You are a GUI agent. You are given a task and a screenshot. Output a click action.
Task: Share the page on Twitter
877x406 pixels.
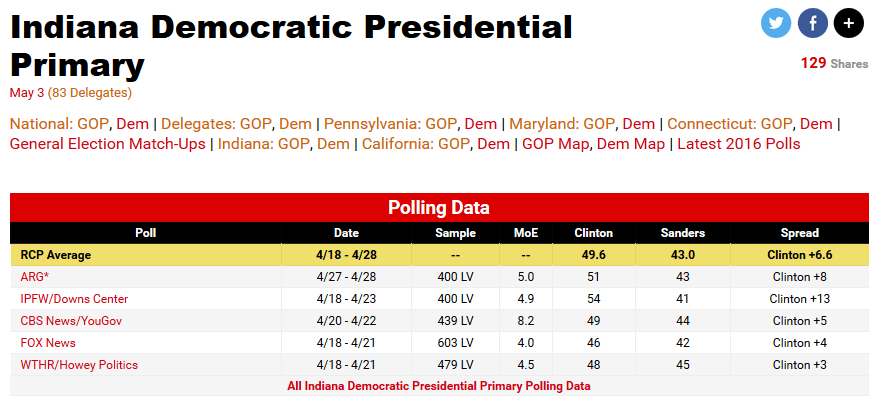776,23
